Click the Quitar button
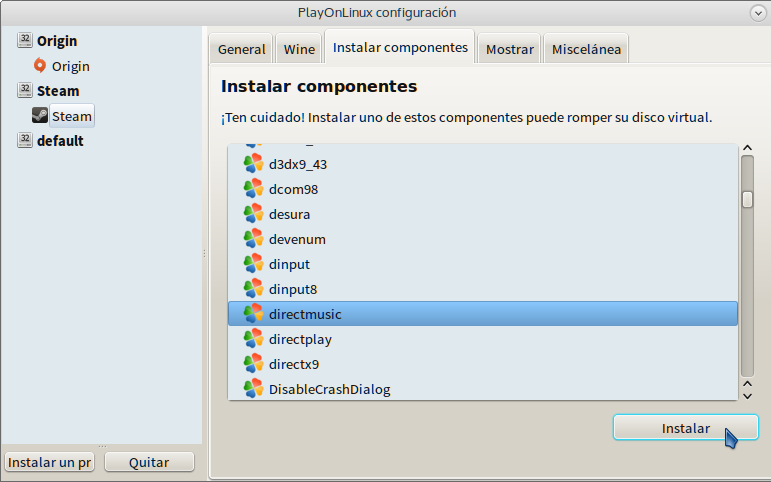The width and height of the screenshot is (771, 482). [x=149, y=462]
